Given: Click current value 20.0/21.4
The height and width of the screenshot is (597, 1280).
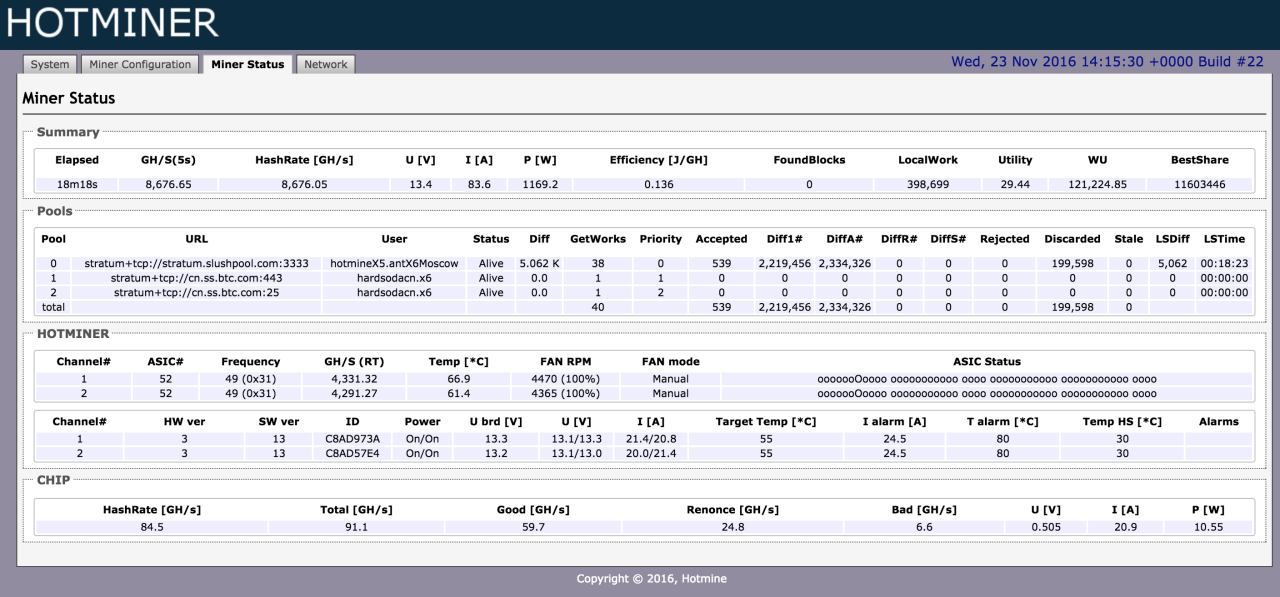Looking at the screenshot, I should point(650,453).
